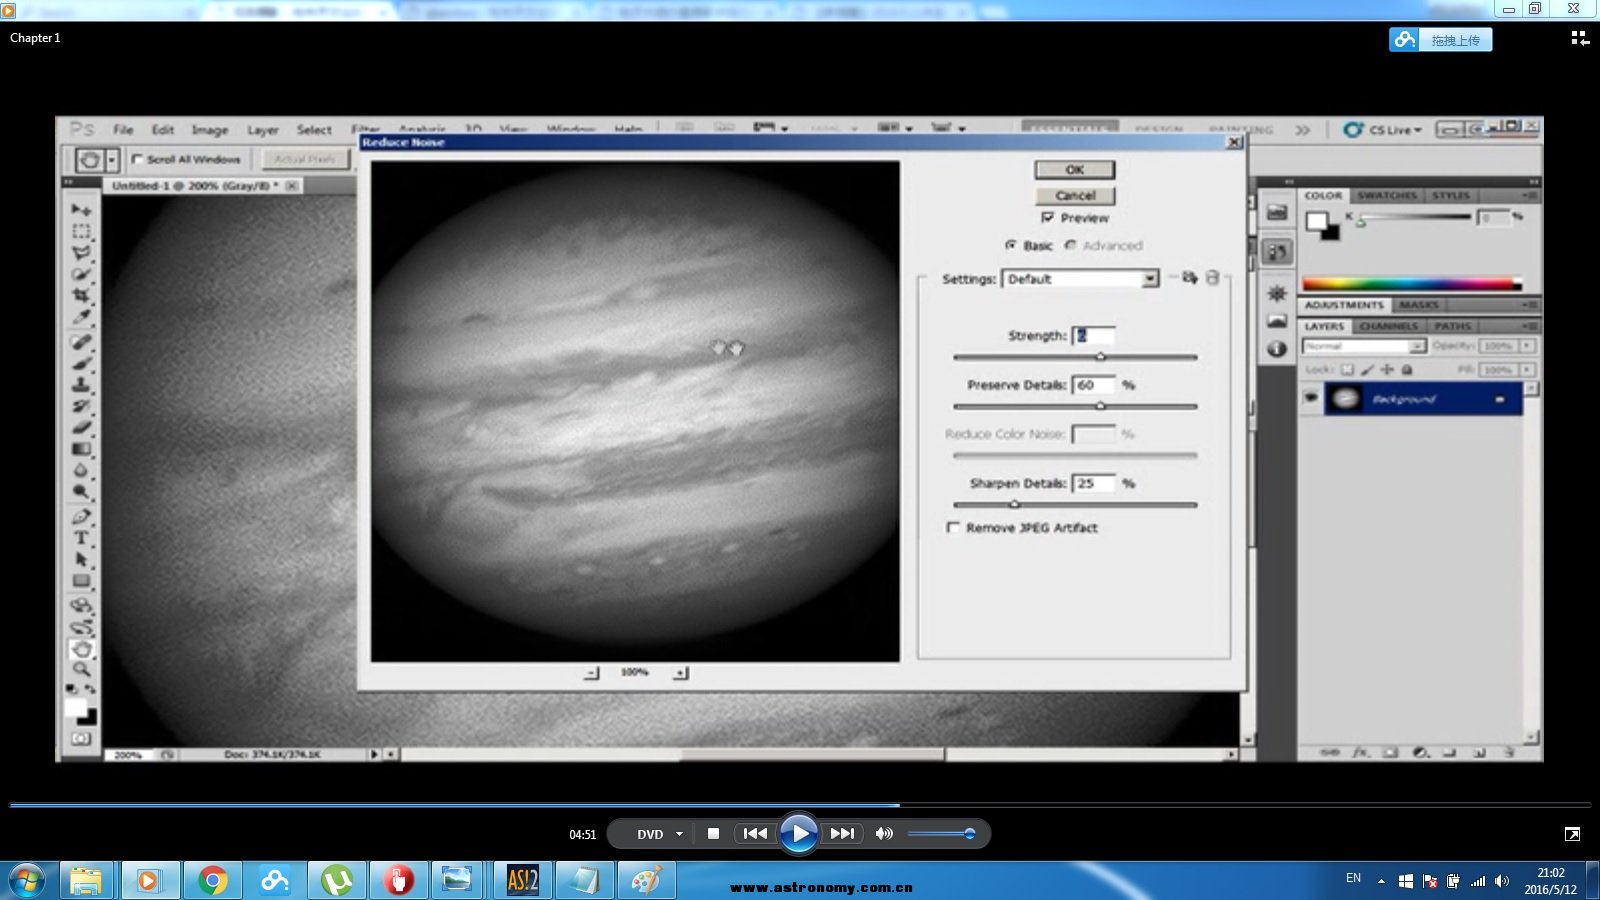
Task: Save current Reduce Noise settings icon
Action: 1189,278
